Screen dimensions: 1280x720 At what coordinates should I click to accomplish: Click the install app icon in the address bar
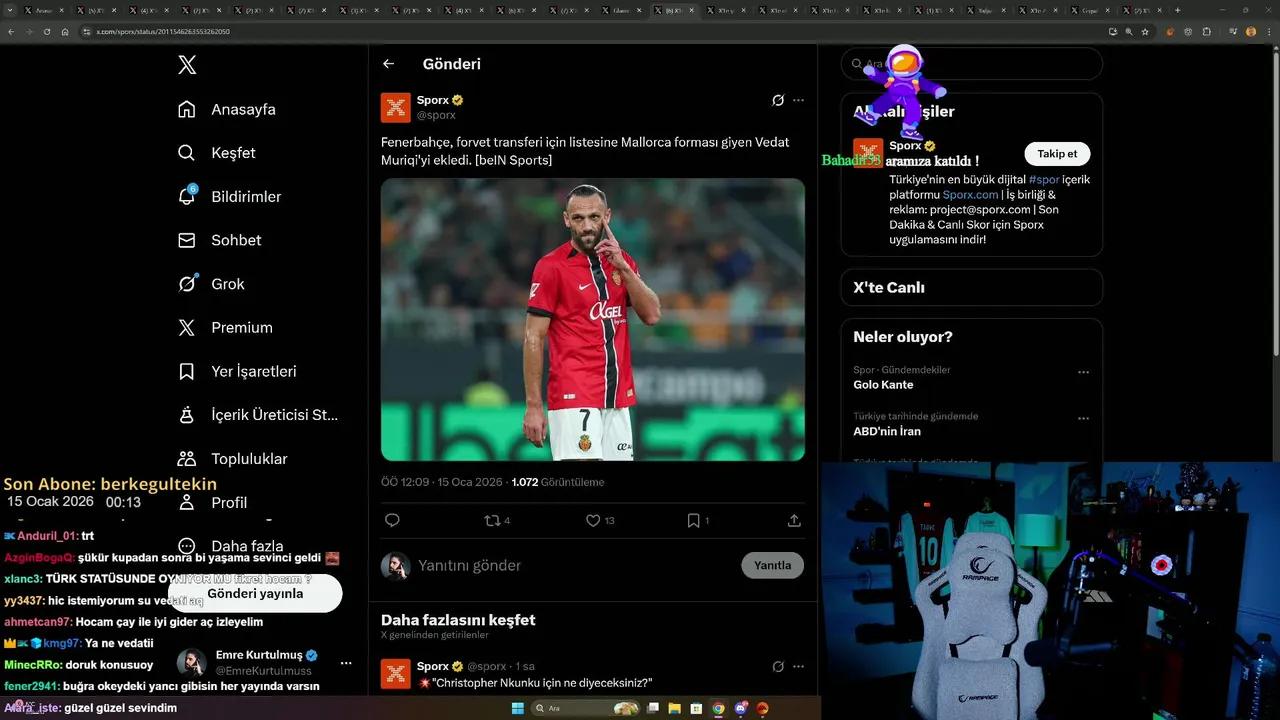(1113, 32)
